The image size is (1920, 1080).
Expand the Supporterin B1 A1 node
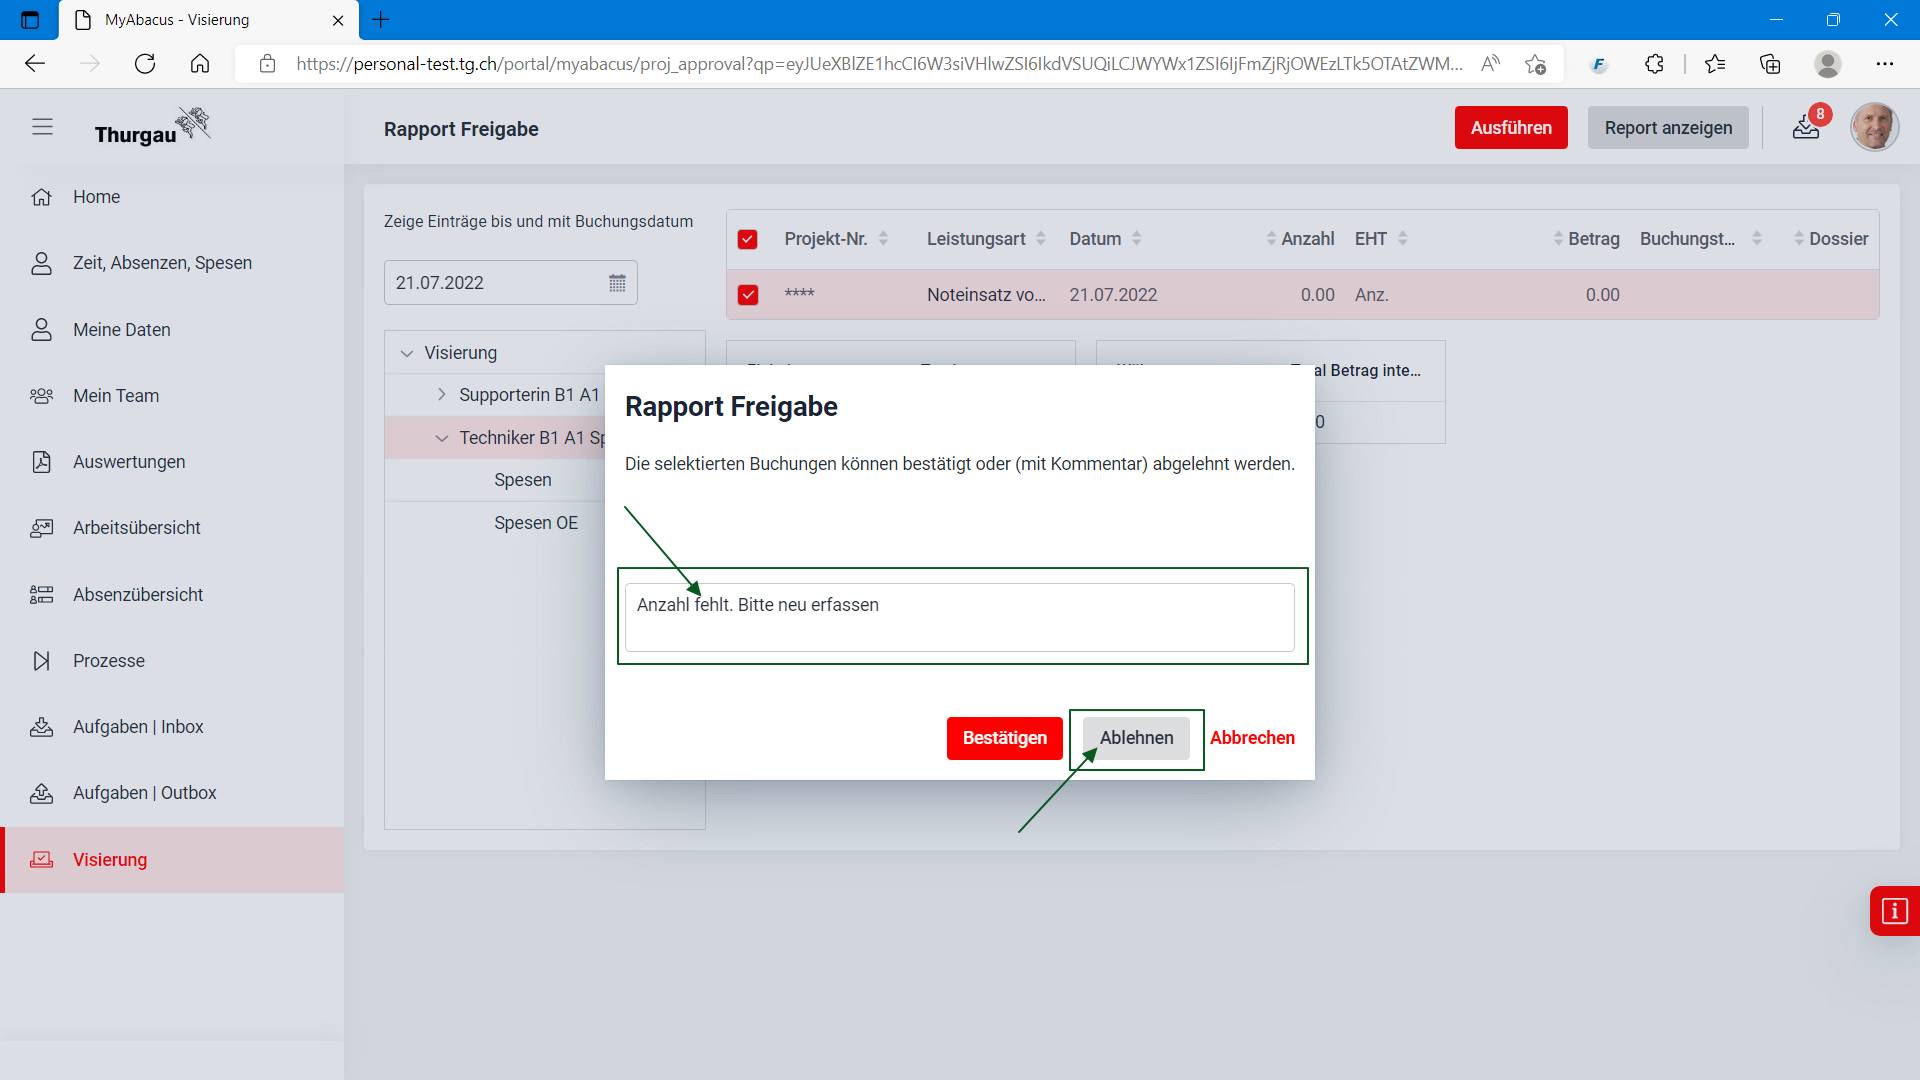click(442, 395)
